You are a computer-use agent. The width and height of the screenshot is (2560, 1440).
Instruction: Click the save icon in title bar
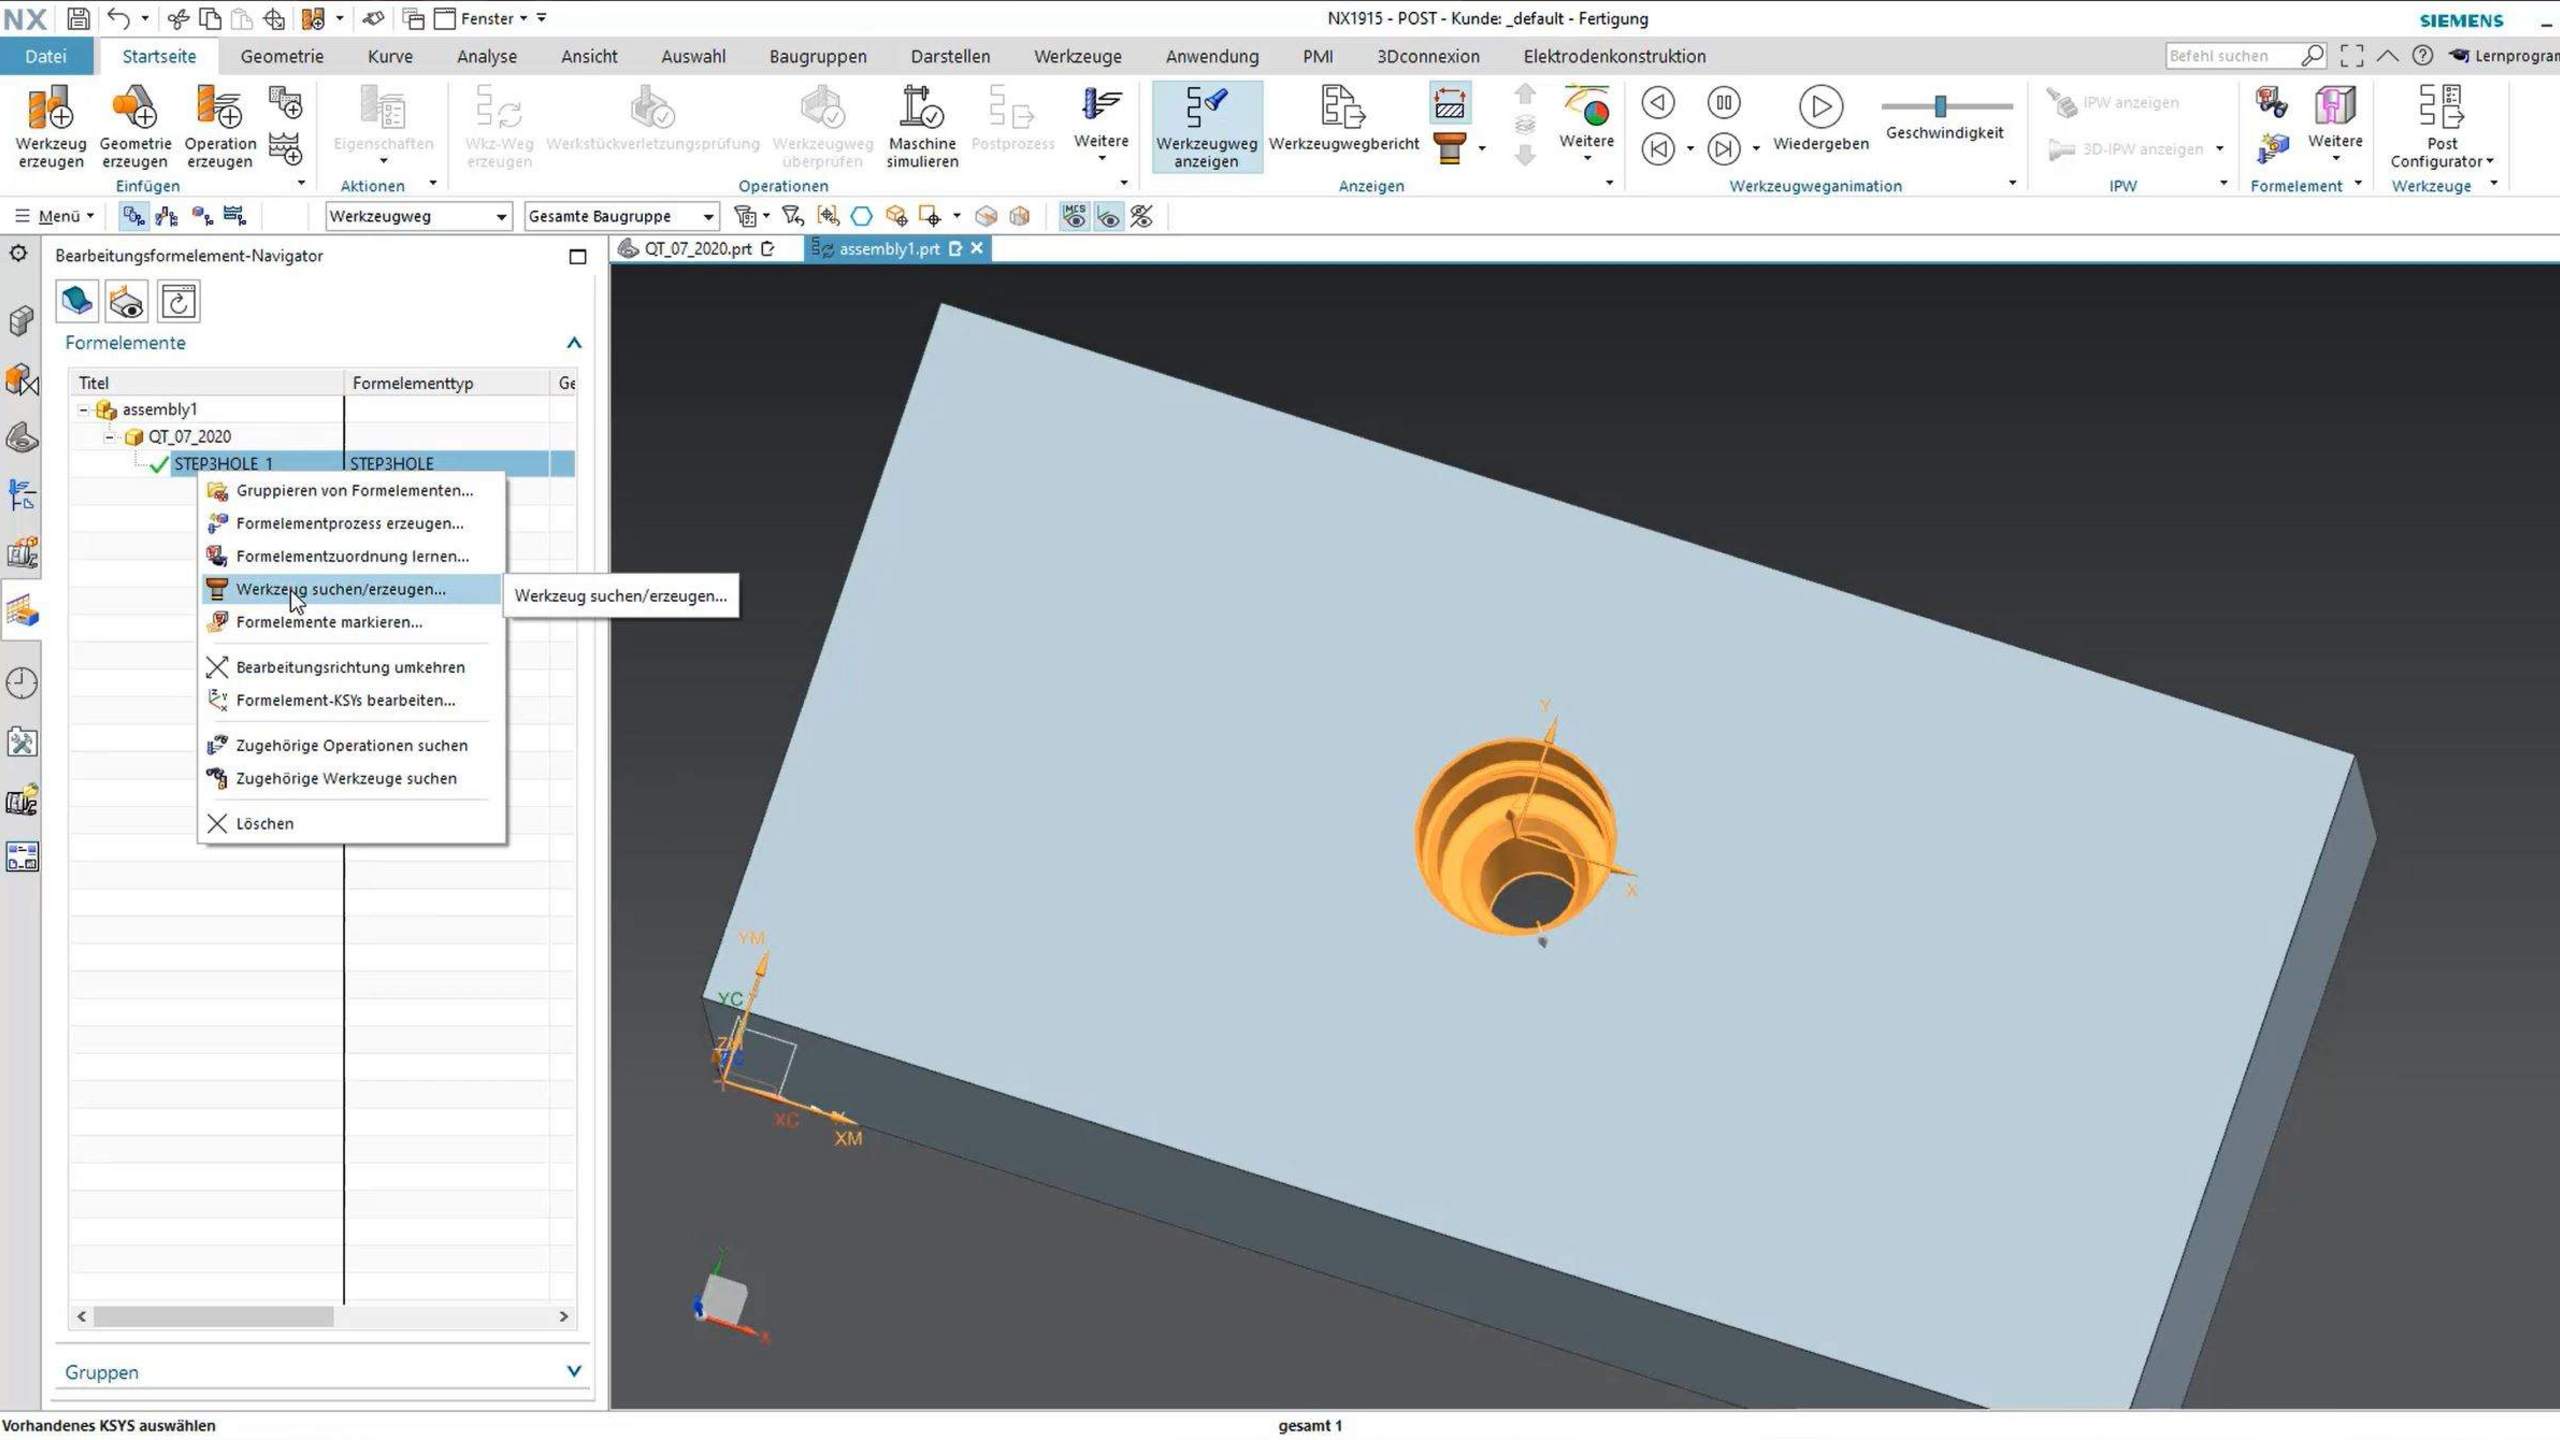(x=77, y=18)
